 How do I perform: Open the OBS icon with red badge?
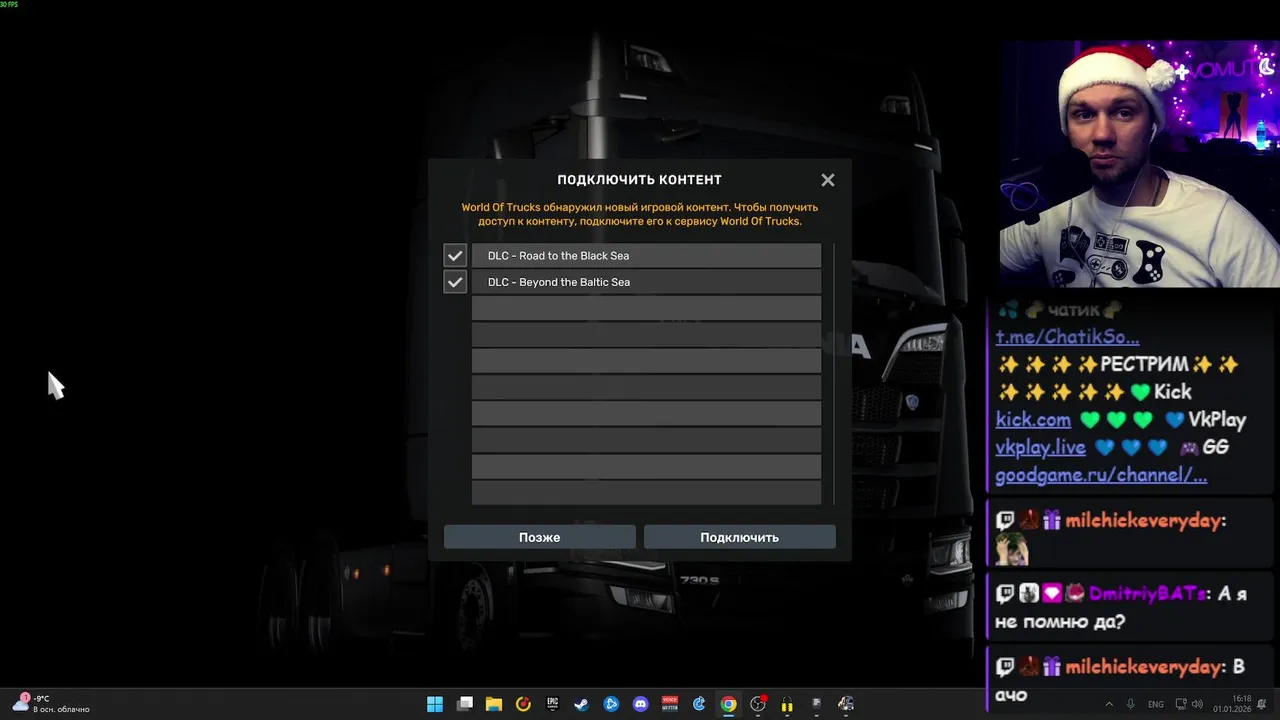point(758,704)
